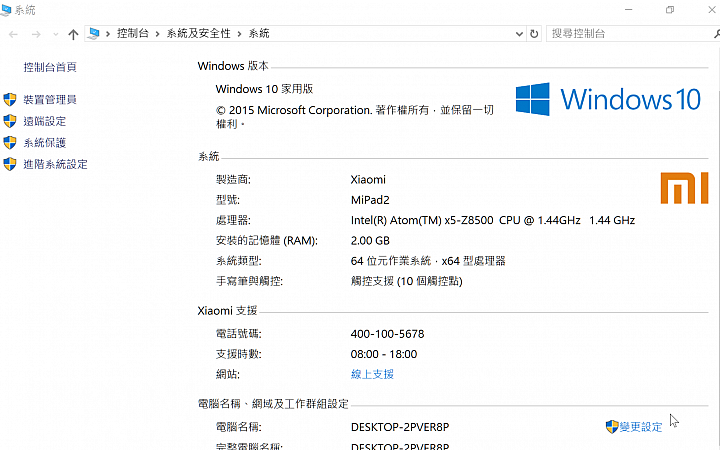This screenshot has width=720, height=450.
Task: Minimize the 系統 window
Action: pos(629,10)
